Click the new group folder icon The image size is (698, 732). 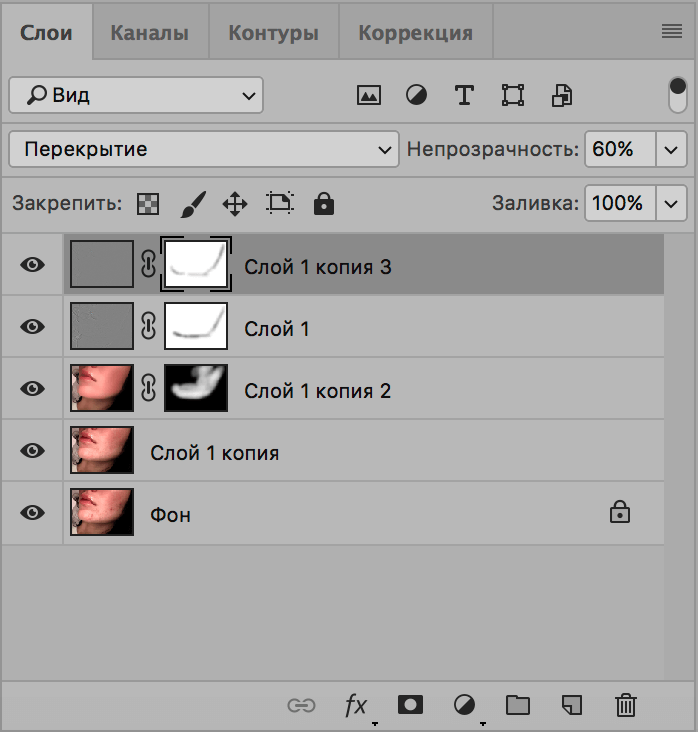tap(518, 705)
